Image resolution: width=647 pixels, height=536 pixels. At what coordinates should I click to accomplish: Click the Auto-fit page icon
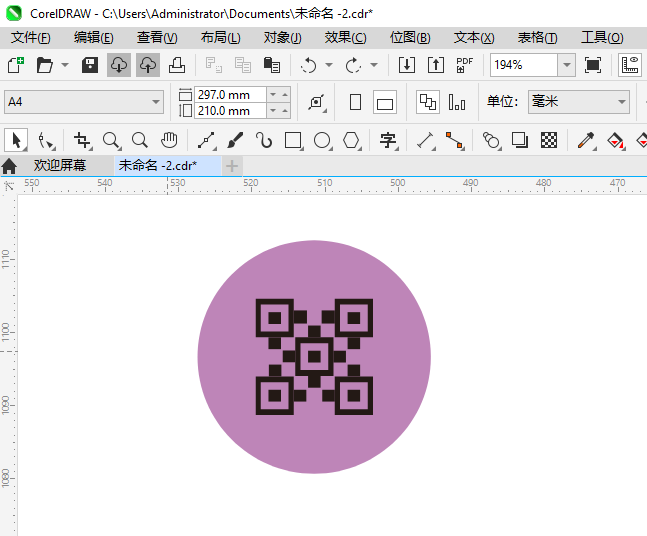coord(317,102)
